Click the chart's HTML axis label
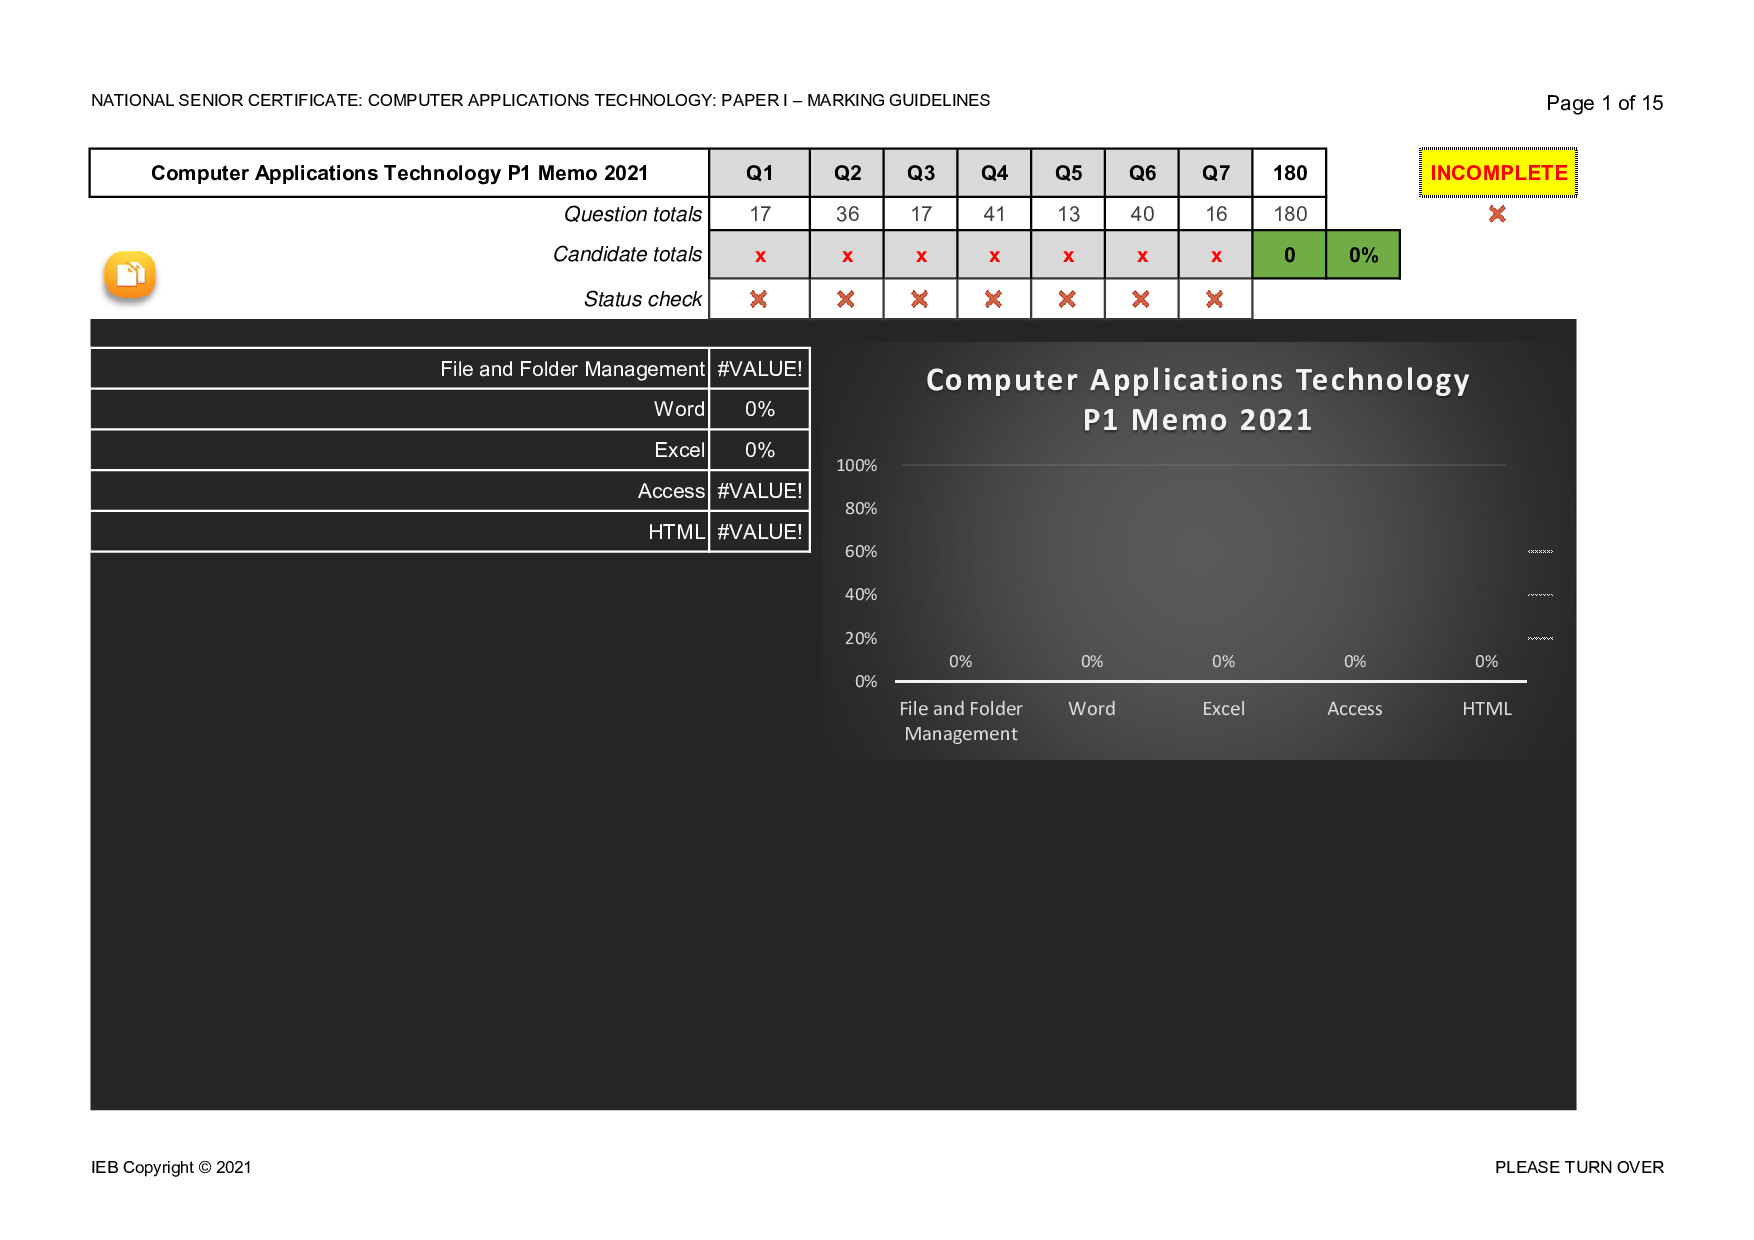1754x1240 pixels. pyautogui.click(x=1487, y=709)
